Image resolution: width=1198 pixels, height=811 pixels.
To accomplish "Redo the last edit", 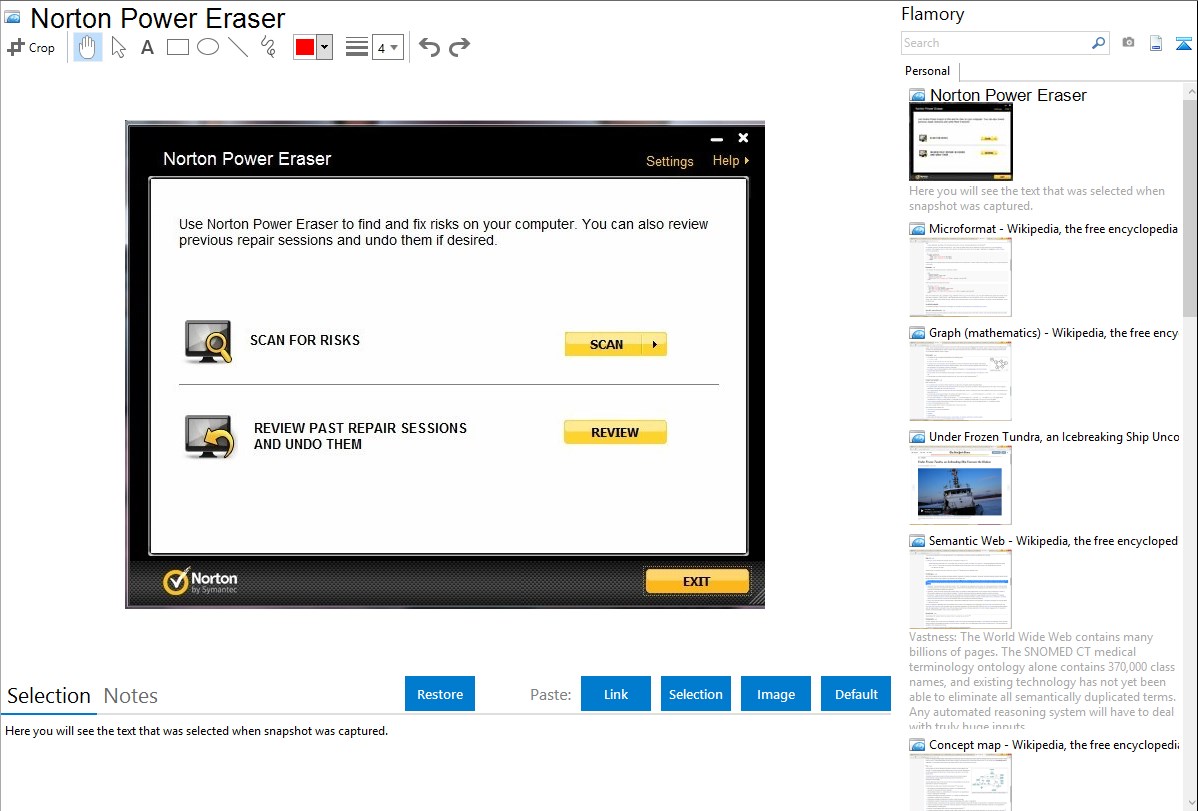I will 459,47.
